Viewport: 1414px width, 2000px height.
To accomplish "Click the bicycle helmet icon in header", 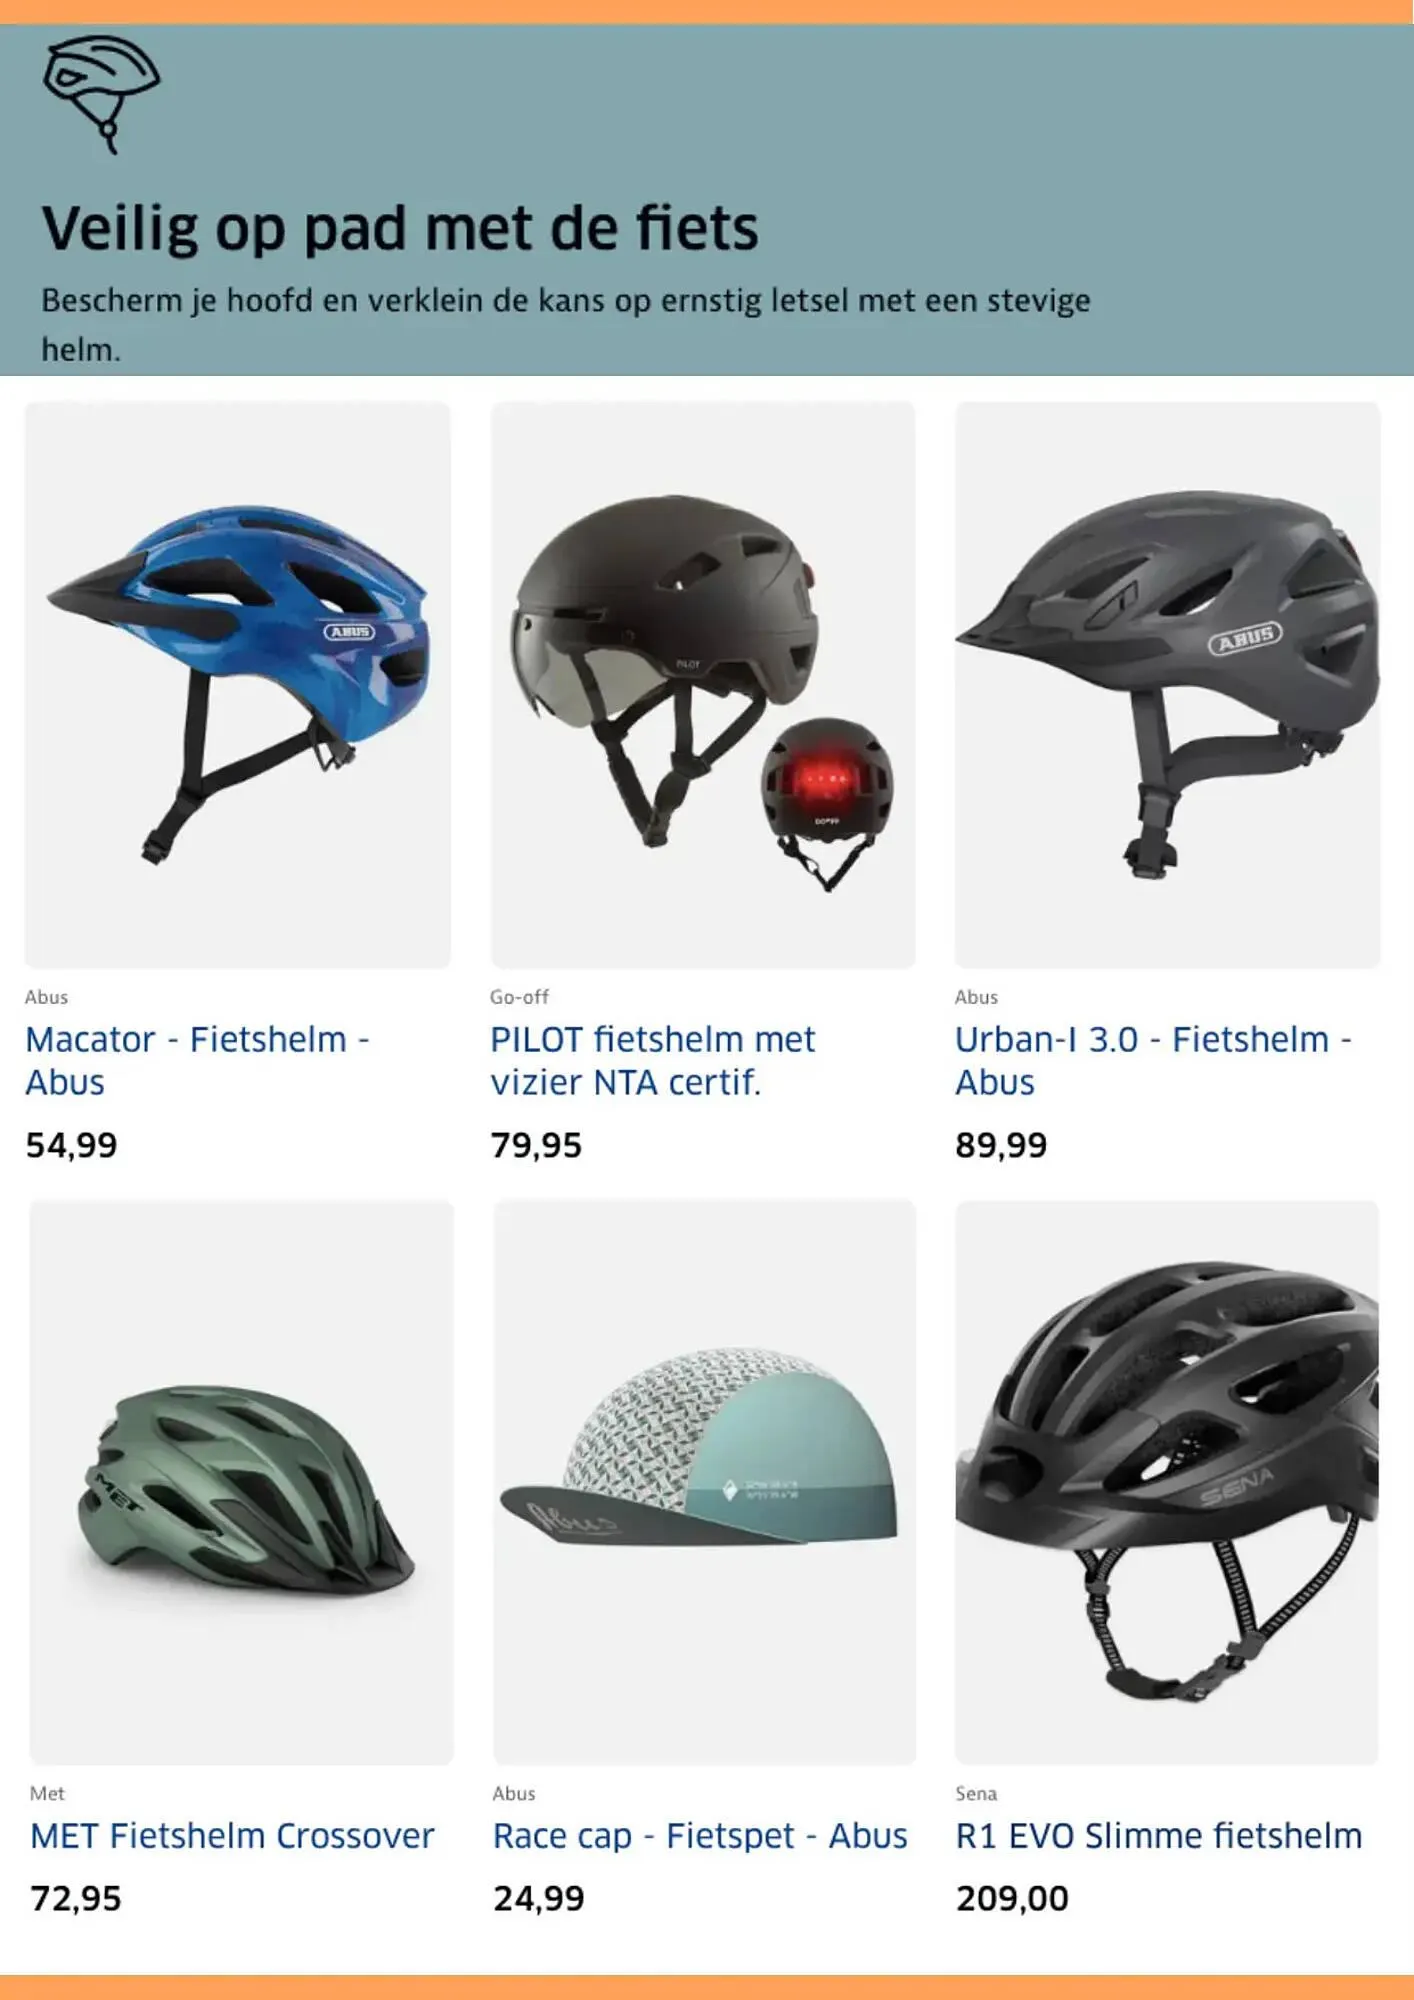I will click(x=101, y=94).
